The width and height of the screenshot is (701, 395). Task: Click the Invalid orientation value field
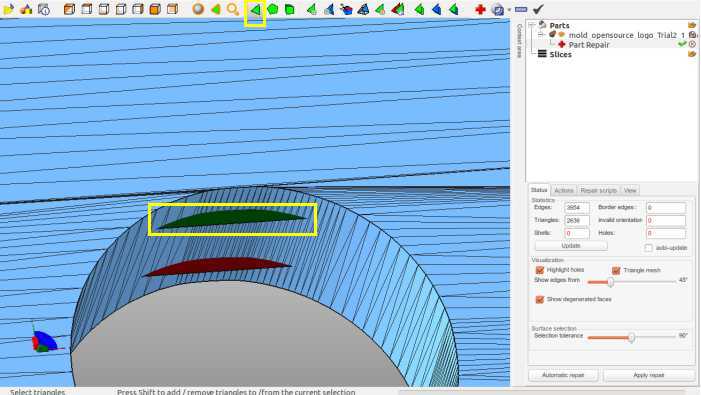tap(666, 220)
